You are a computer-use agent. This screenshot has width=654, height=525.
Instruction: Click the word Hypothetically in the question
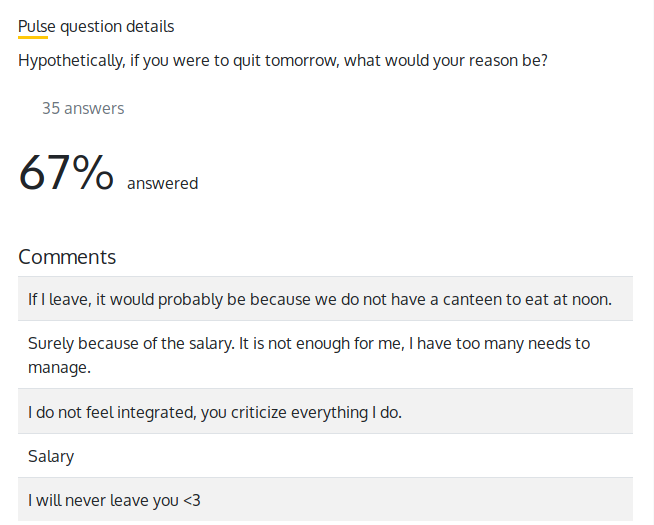[70, 60]
